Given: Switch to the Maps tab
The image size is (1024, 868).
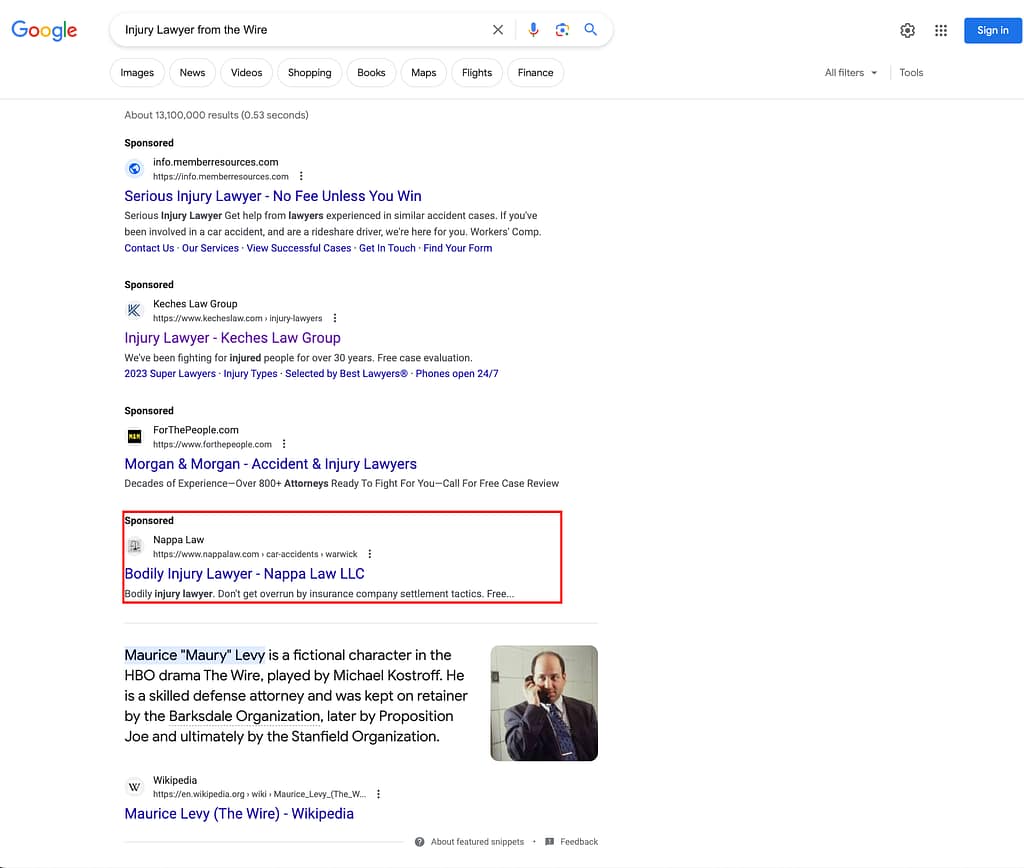Looking at the screenshot, I should [x=423, y=72].
